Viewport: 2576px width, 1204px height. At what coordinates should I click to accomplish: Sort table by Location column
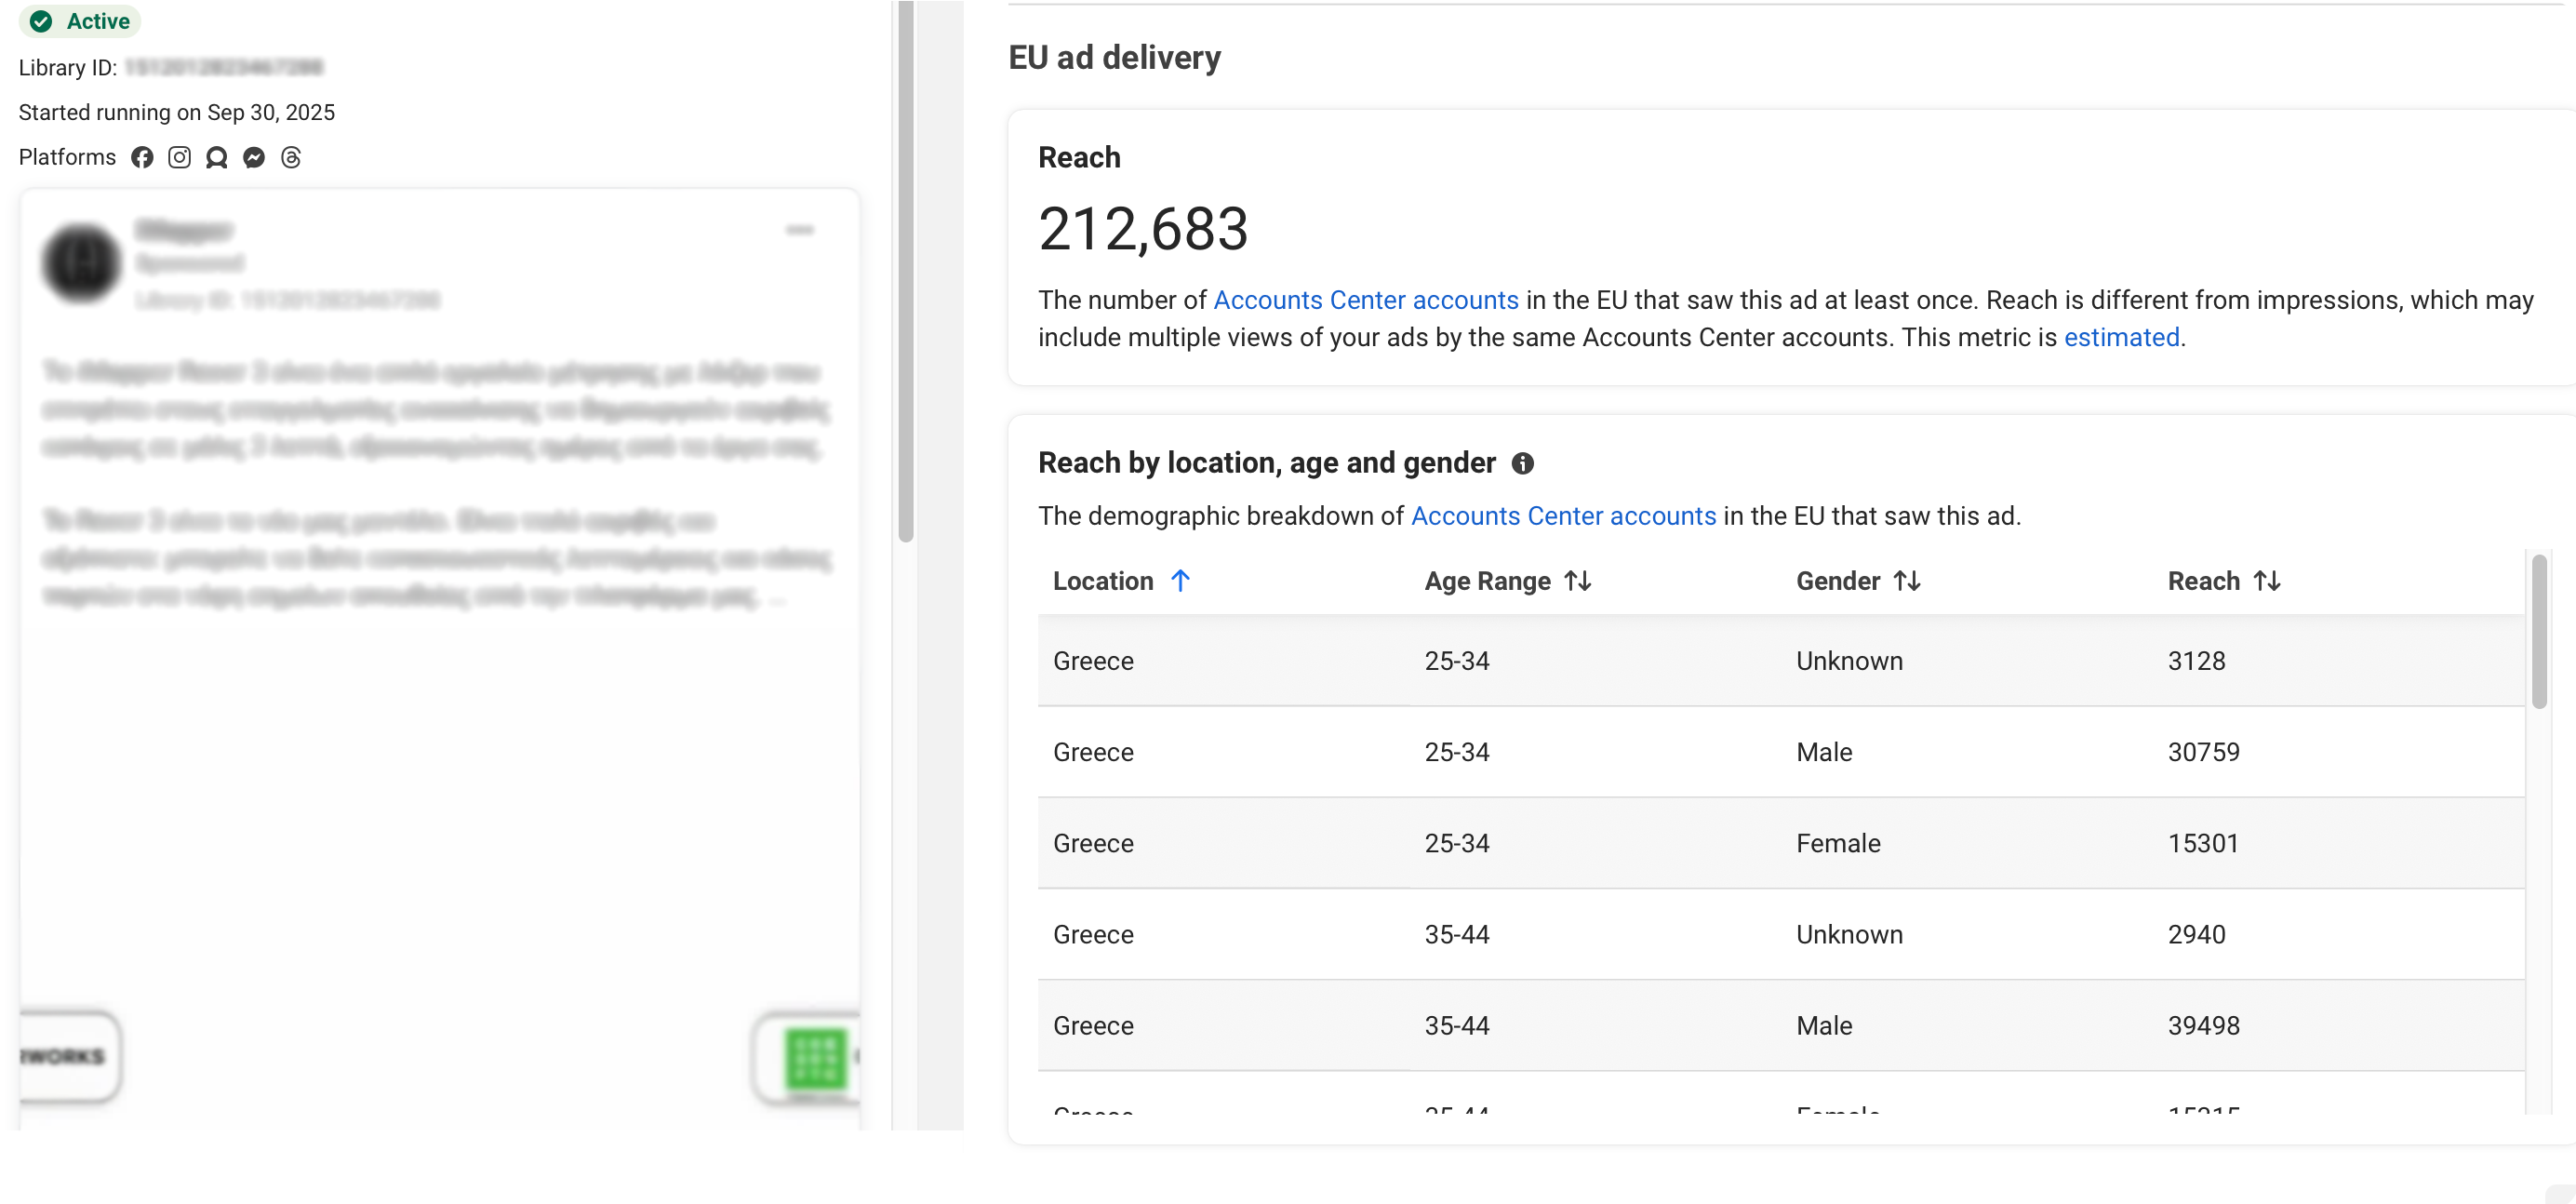1180,581
